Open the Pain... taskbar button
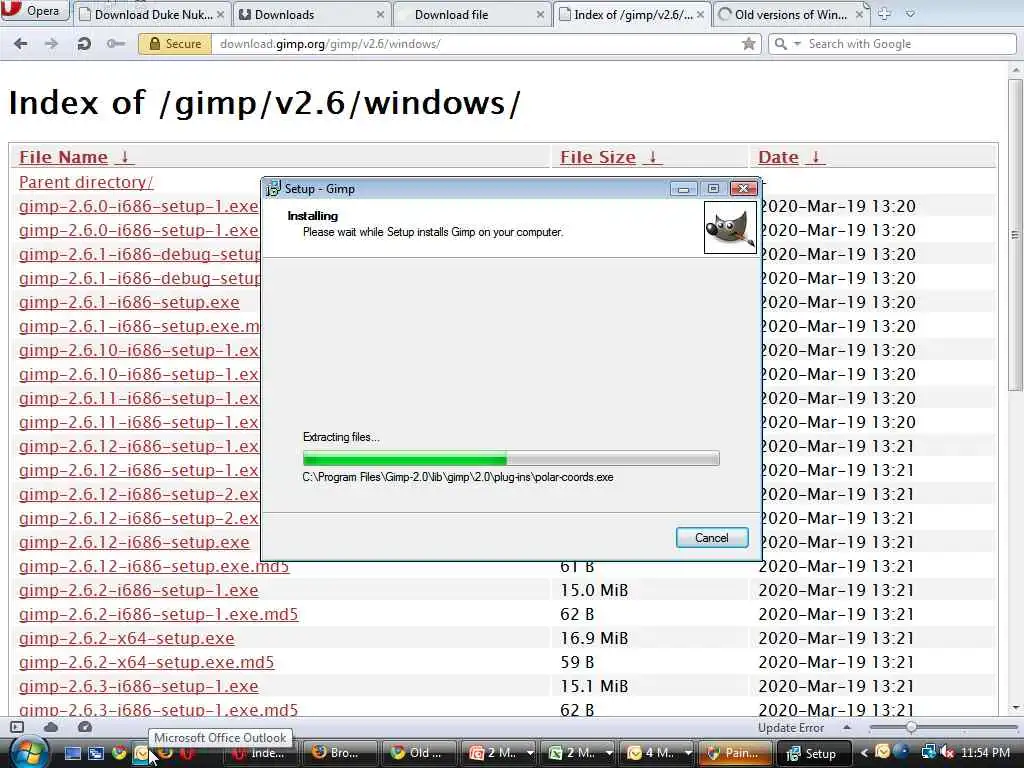Viewport: 1024px width, 768px height. (x=735, y=753)
